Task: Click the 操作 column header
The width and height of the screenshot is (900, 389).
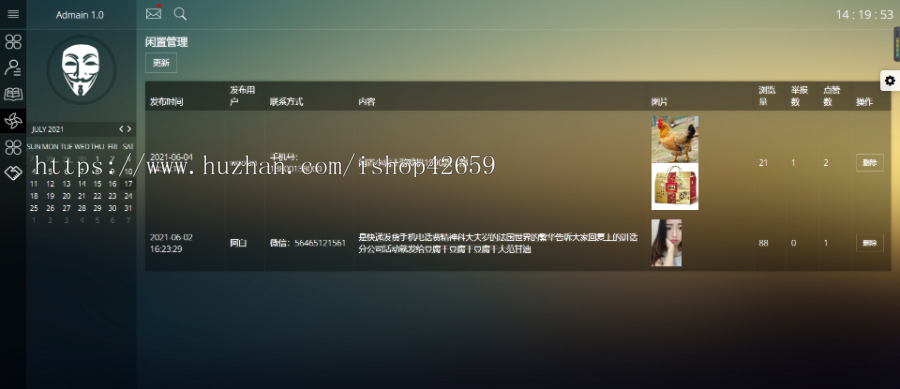Action: click(x=864, y=102)
